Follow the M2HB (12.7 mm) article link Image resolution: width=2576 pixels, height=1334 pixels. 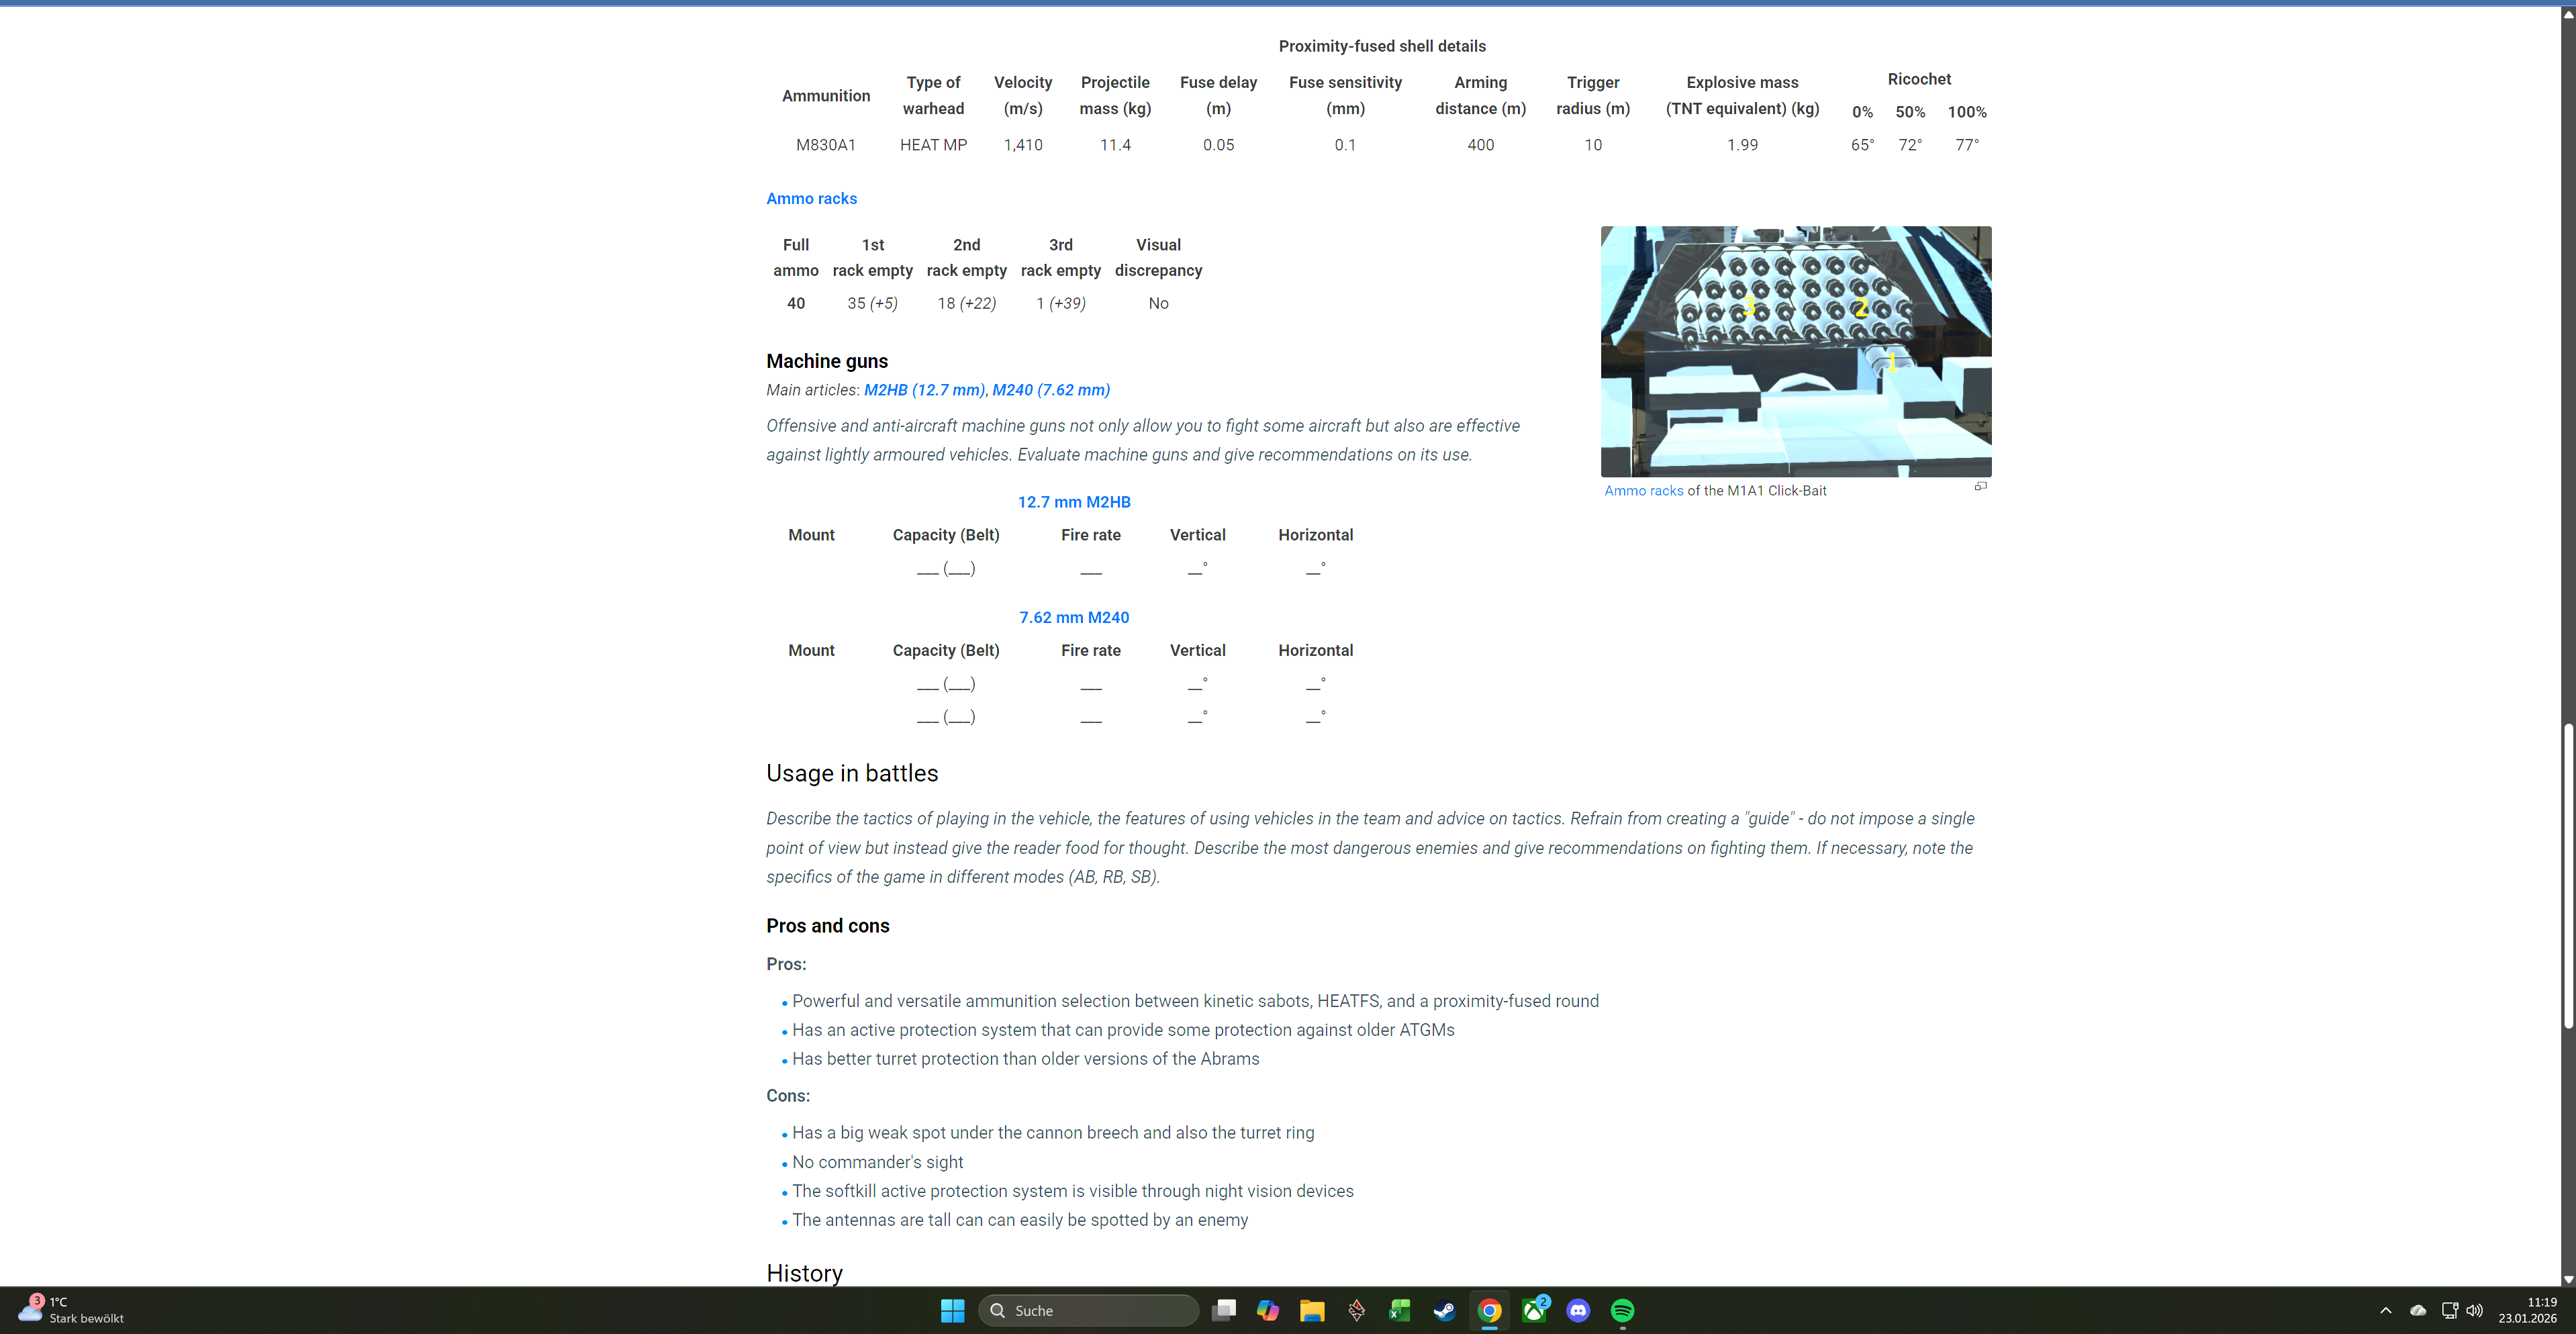click(x=924, y=390)
